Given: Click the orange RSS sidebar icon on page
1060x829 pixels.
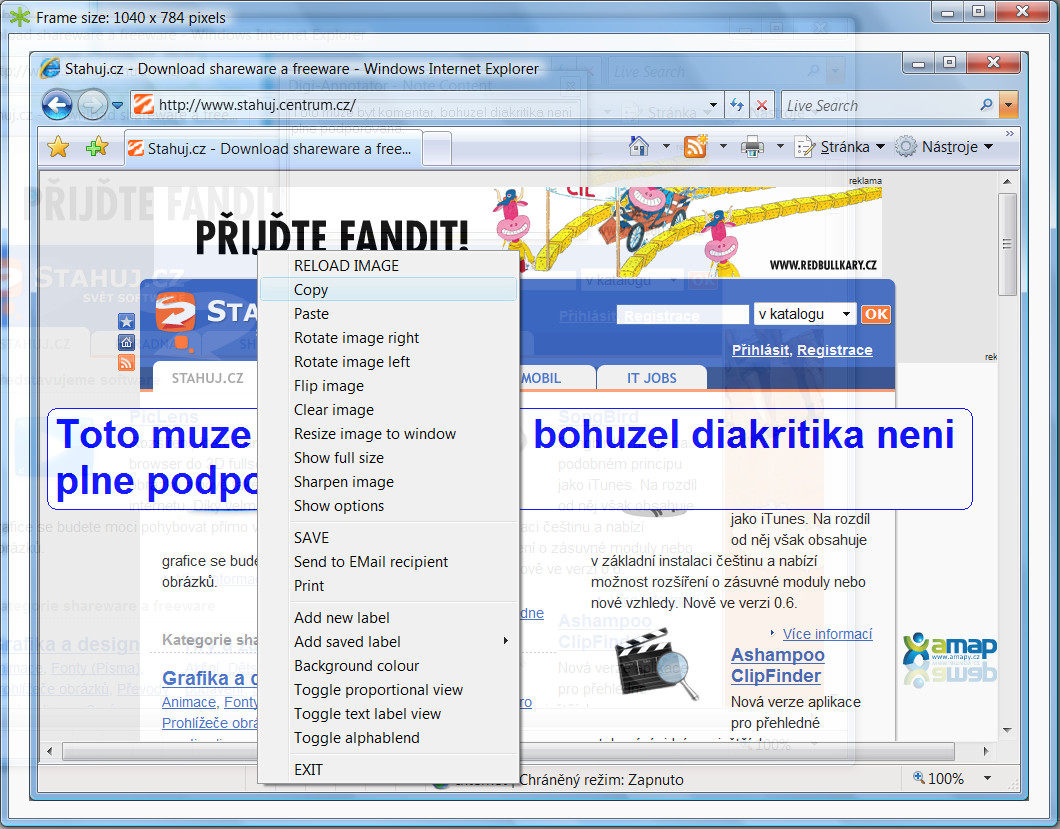Looking at the screenshot, I should 126,362.
